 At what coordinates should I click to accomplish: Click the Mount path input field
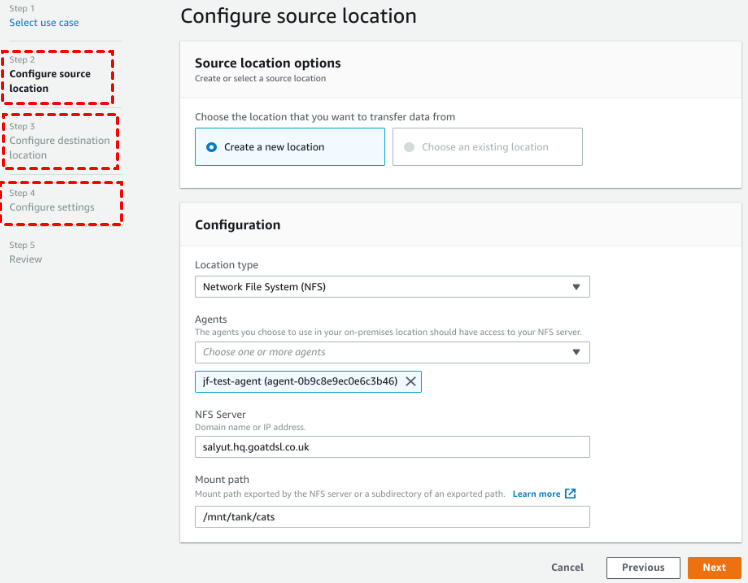[x=391, y=516]
